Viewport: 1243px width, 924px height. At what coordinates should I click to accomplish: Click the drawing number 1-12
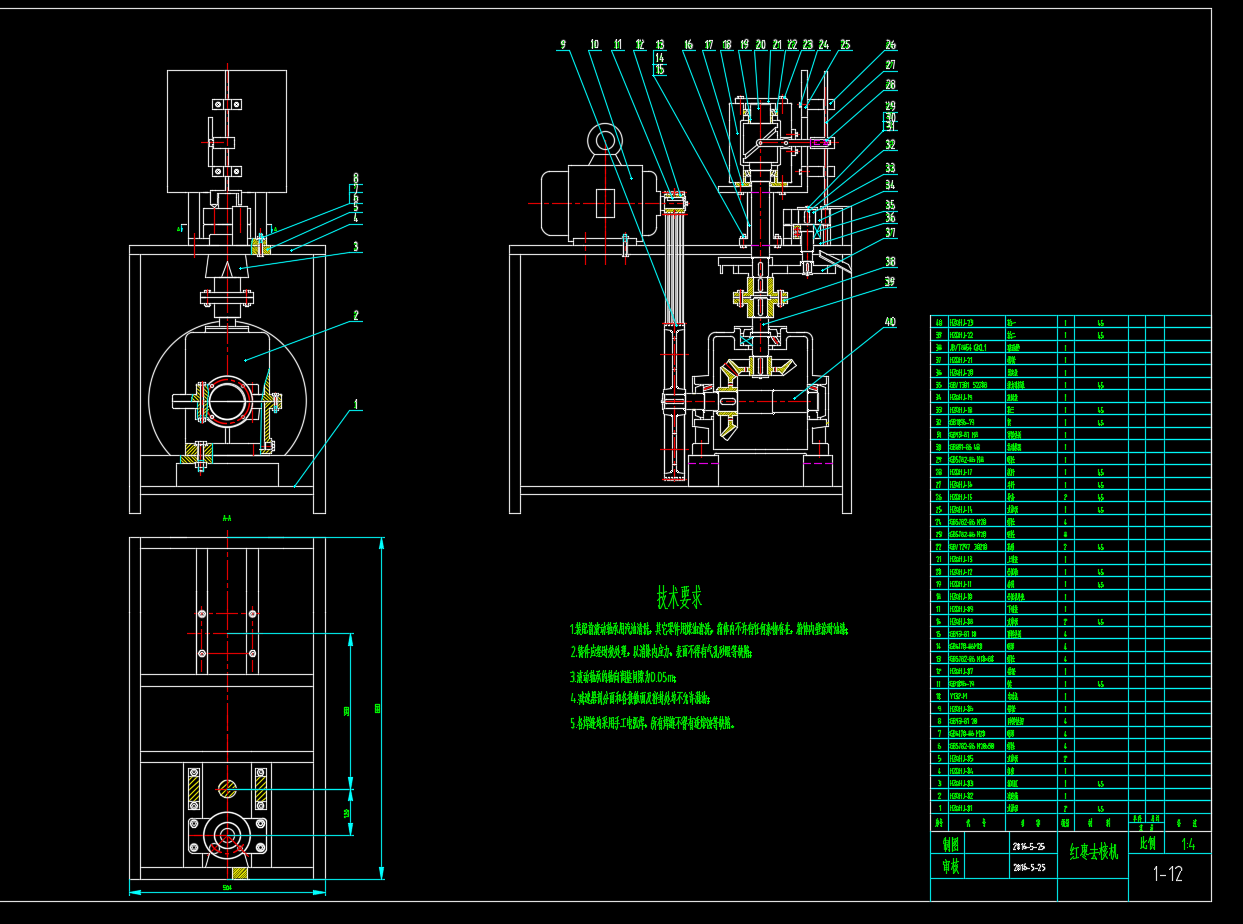(x=1167, y=874)
